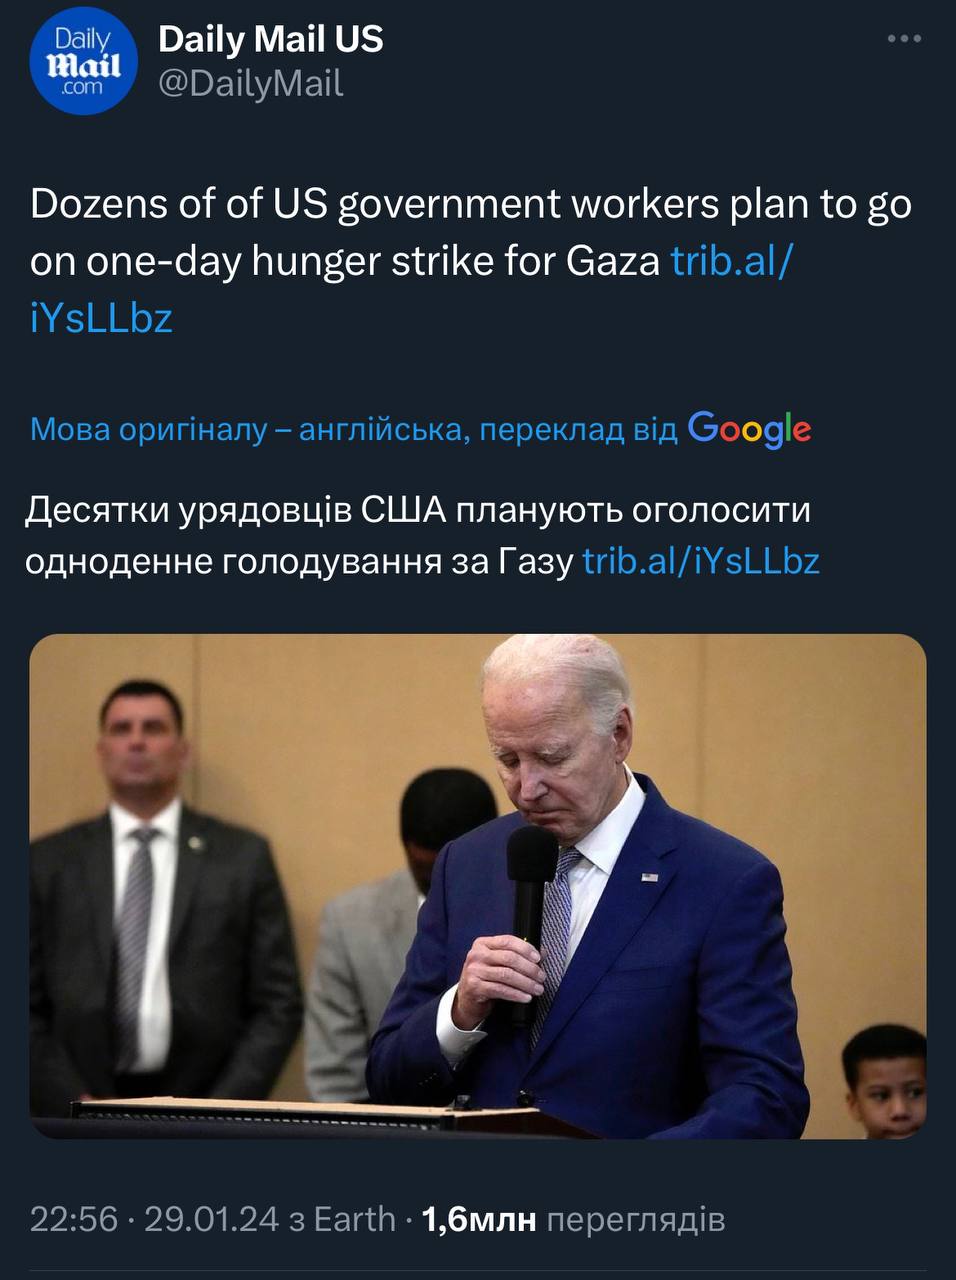This screenshot has height=1280, width=956.
Task: View the 1,6млн переглядів count
Action: coord(574,1219)
